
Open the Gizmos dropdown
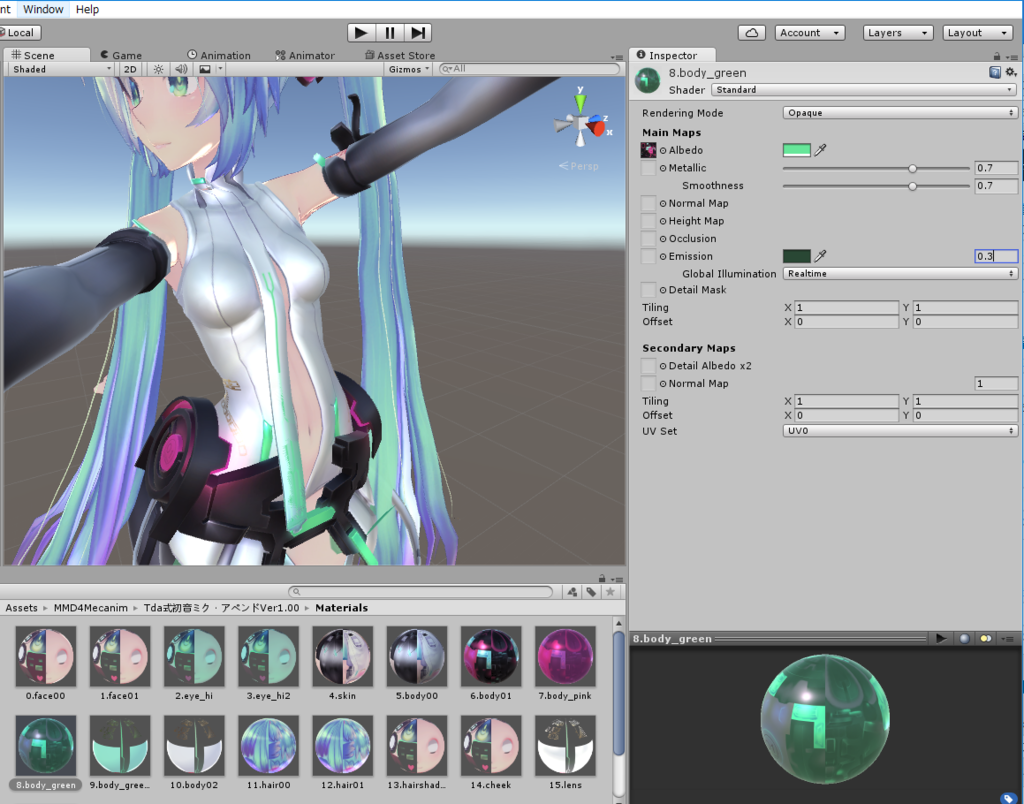click(409, 69)
